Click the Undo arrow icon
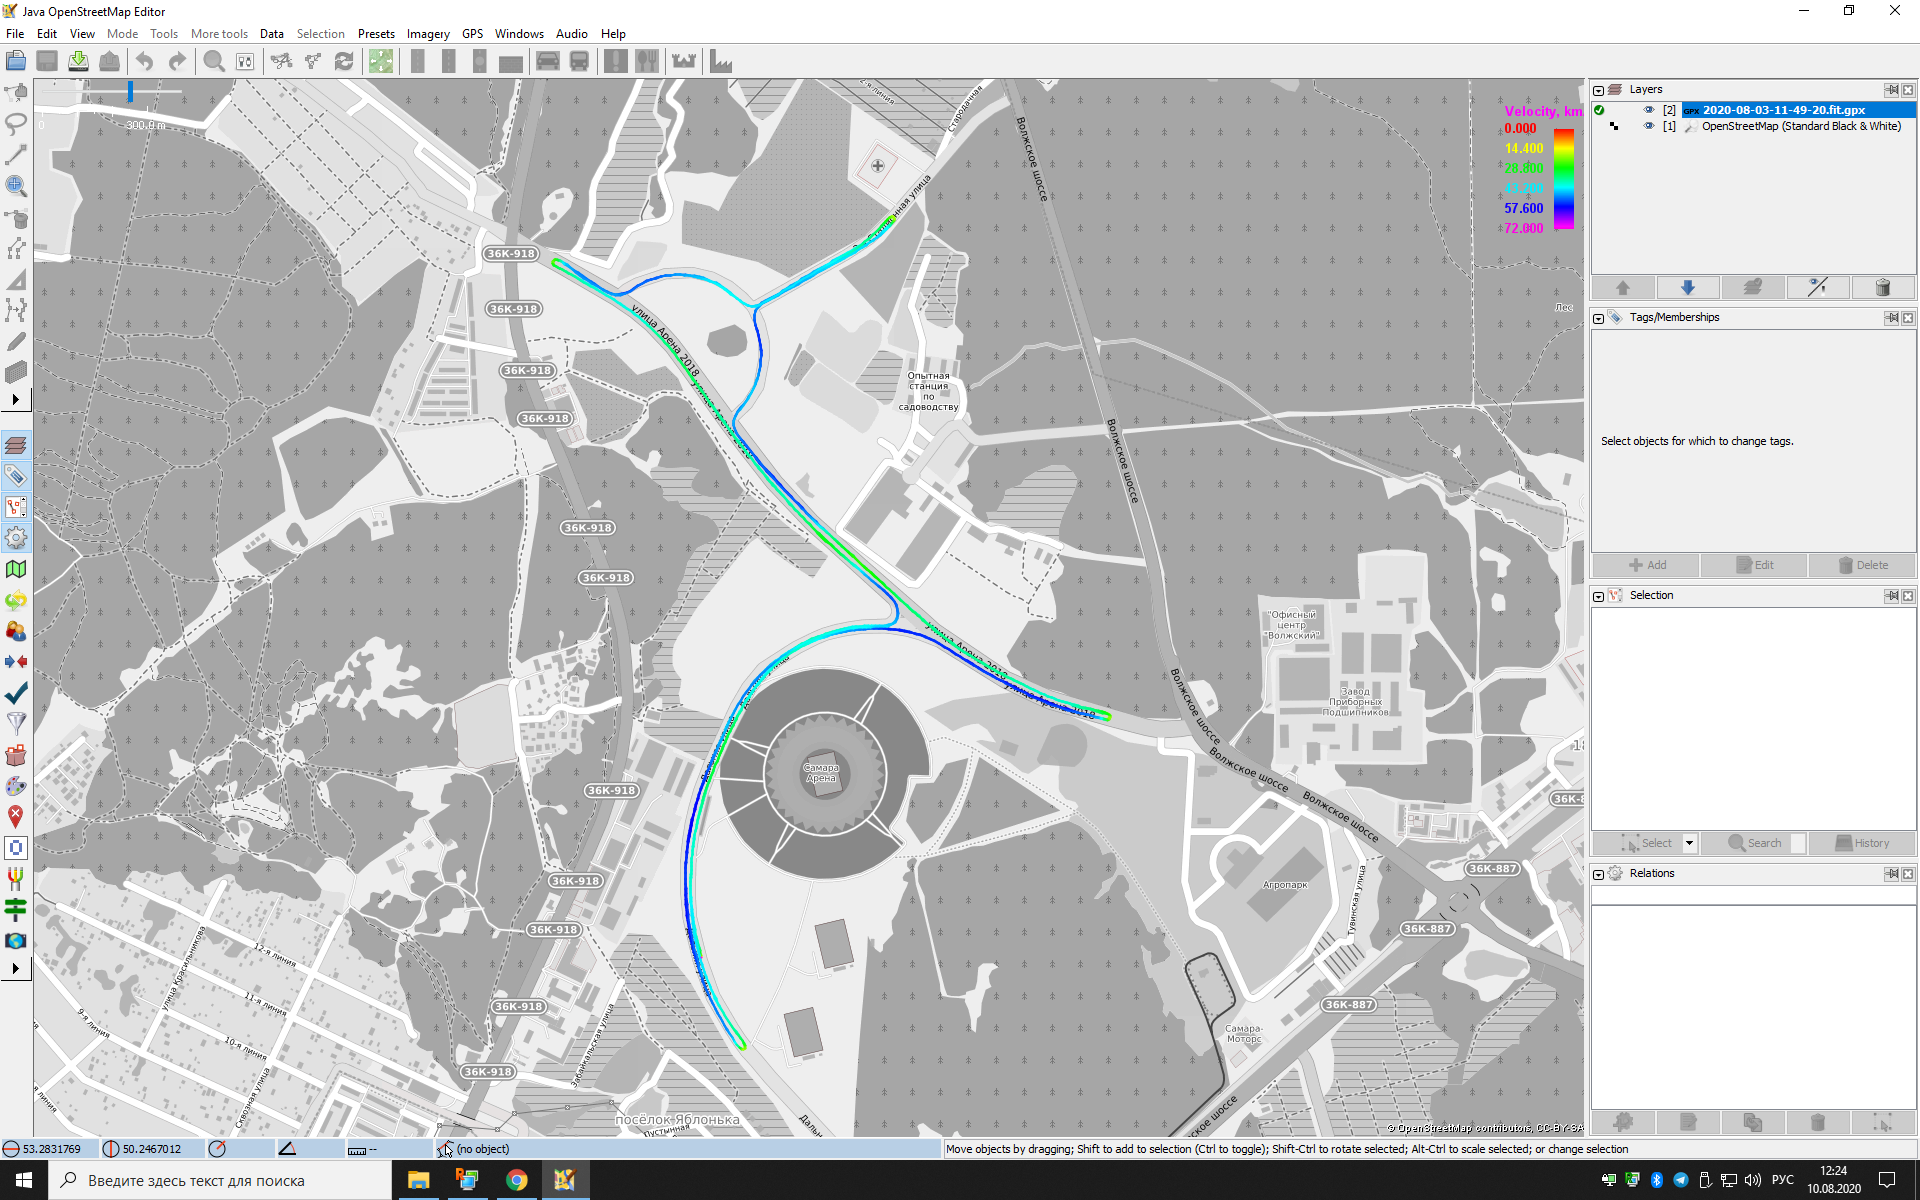1920x1200 pixels. click(145, 62)
